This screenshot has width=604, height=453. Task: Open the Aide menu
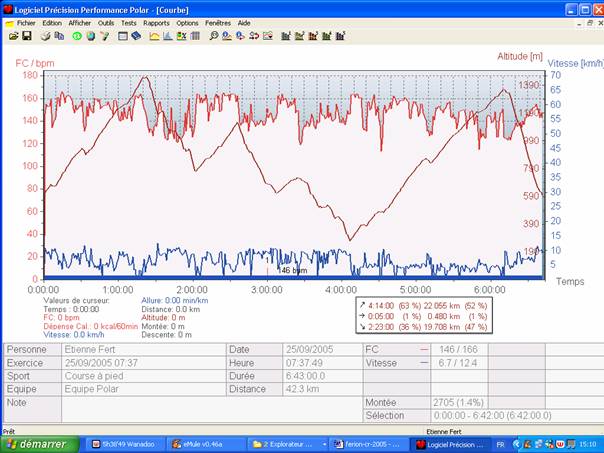(244, 22)
